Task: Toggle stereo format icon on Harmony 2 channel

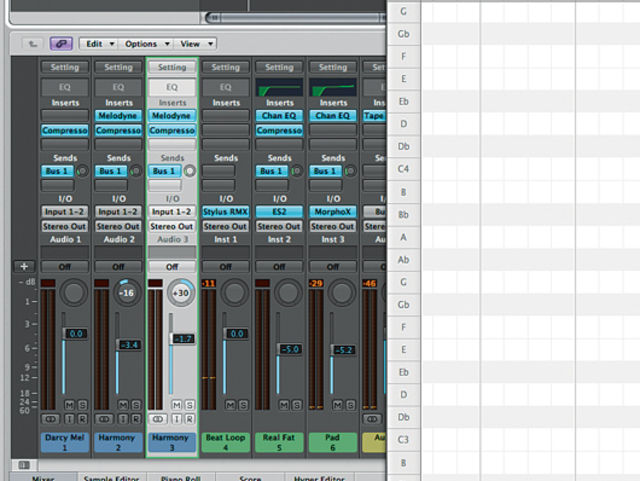Action: coord(104,419)
